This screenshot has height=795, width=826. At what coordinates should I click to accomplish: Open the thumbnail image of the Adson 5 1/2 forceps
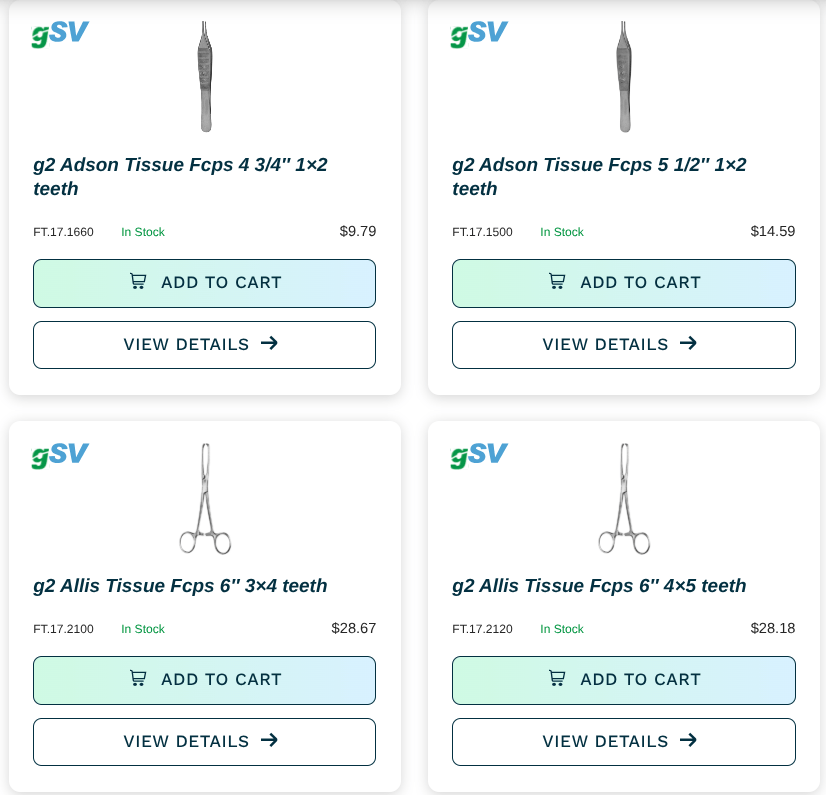tap(624, 77)
